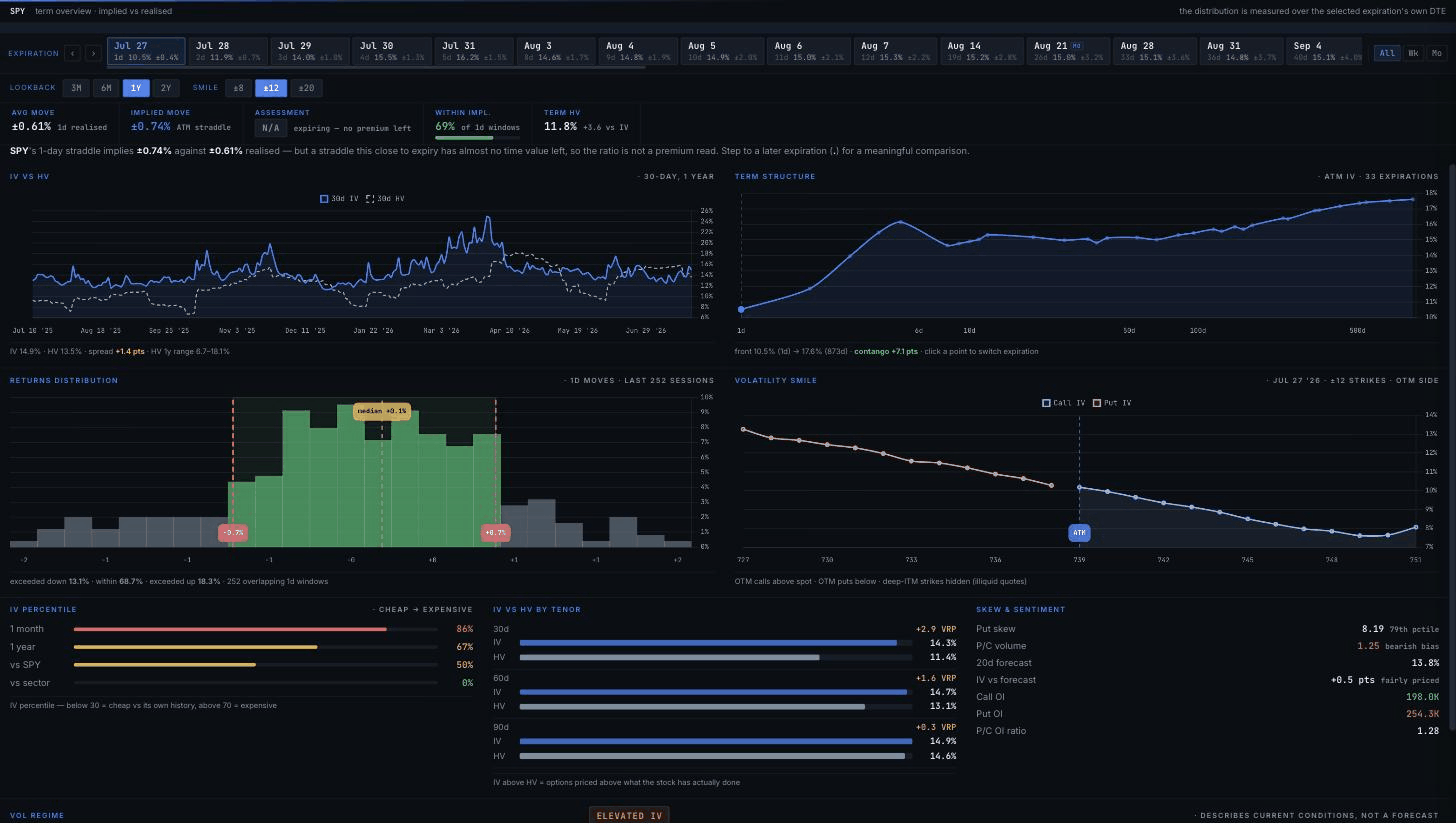Select the Aug 6 expiration tab
Image resolution: width=1456 pixels, height=824 pixels.
pos(808,52)
